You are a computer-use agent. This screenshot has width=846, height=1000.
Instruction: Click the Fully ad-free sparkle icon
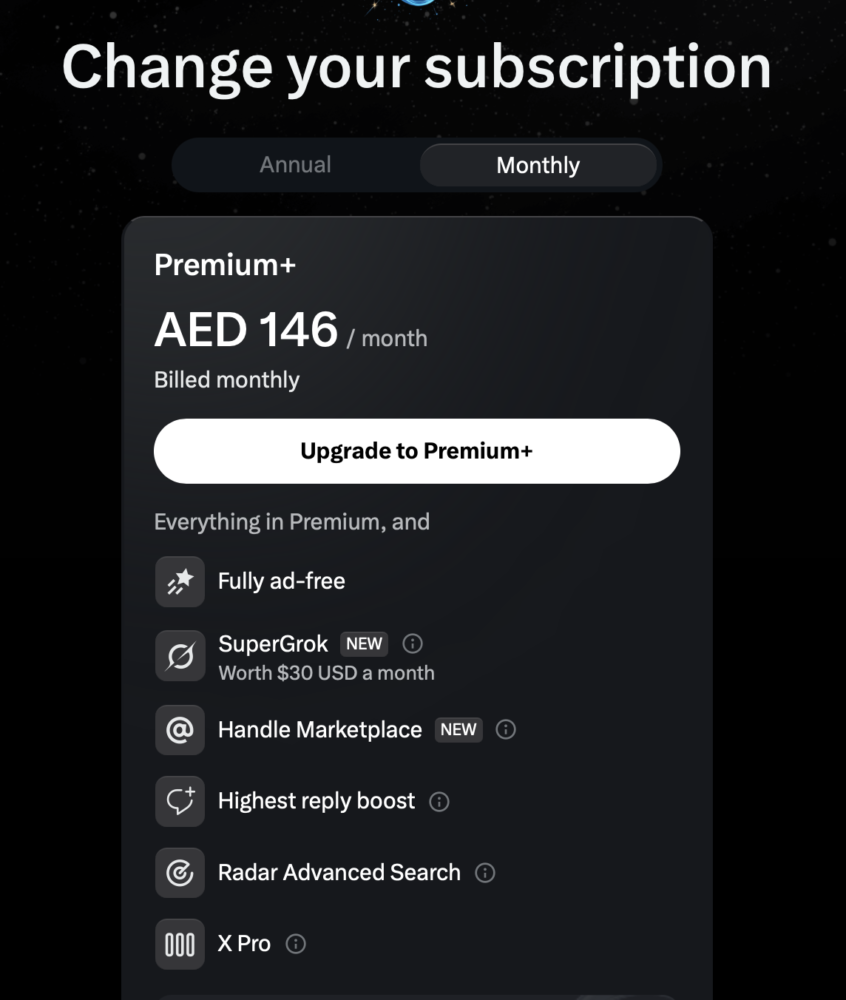(x=180, y=582)
